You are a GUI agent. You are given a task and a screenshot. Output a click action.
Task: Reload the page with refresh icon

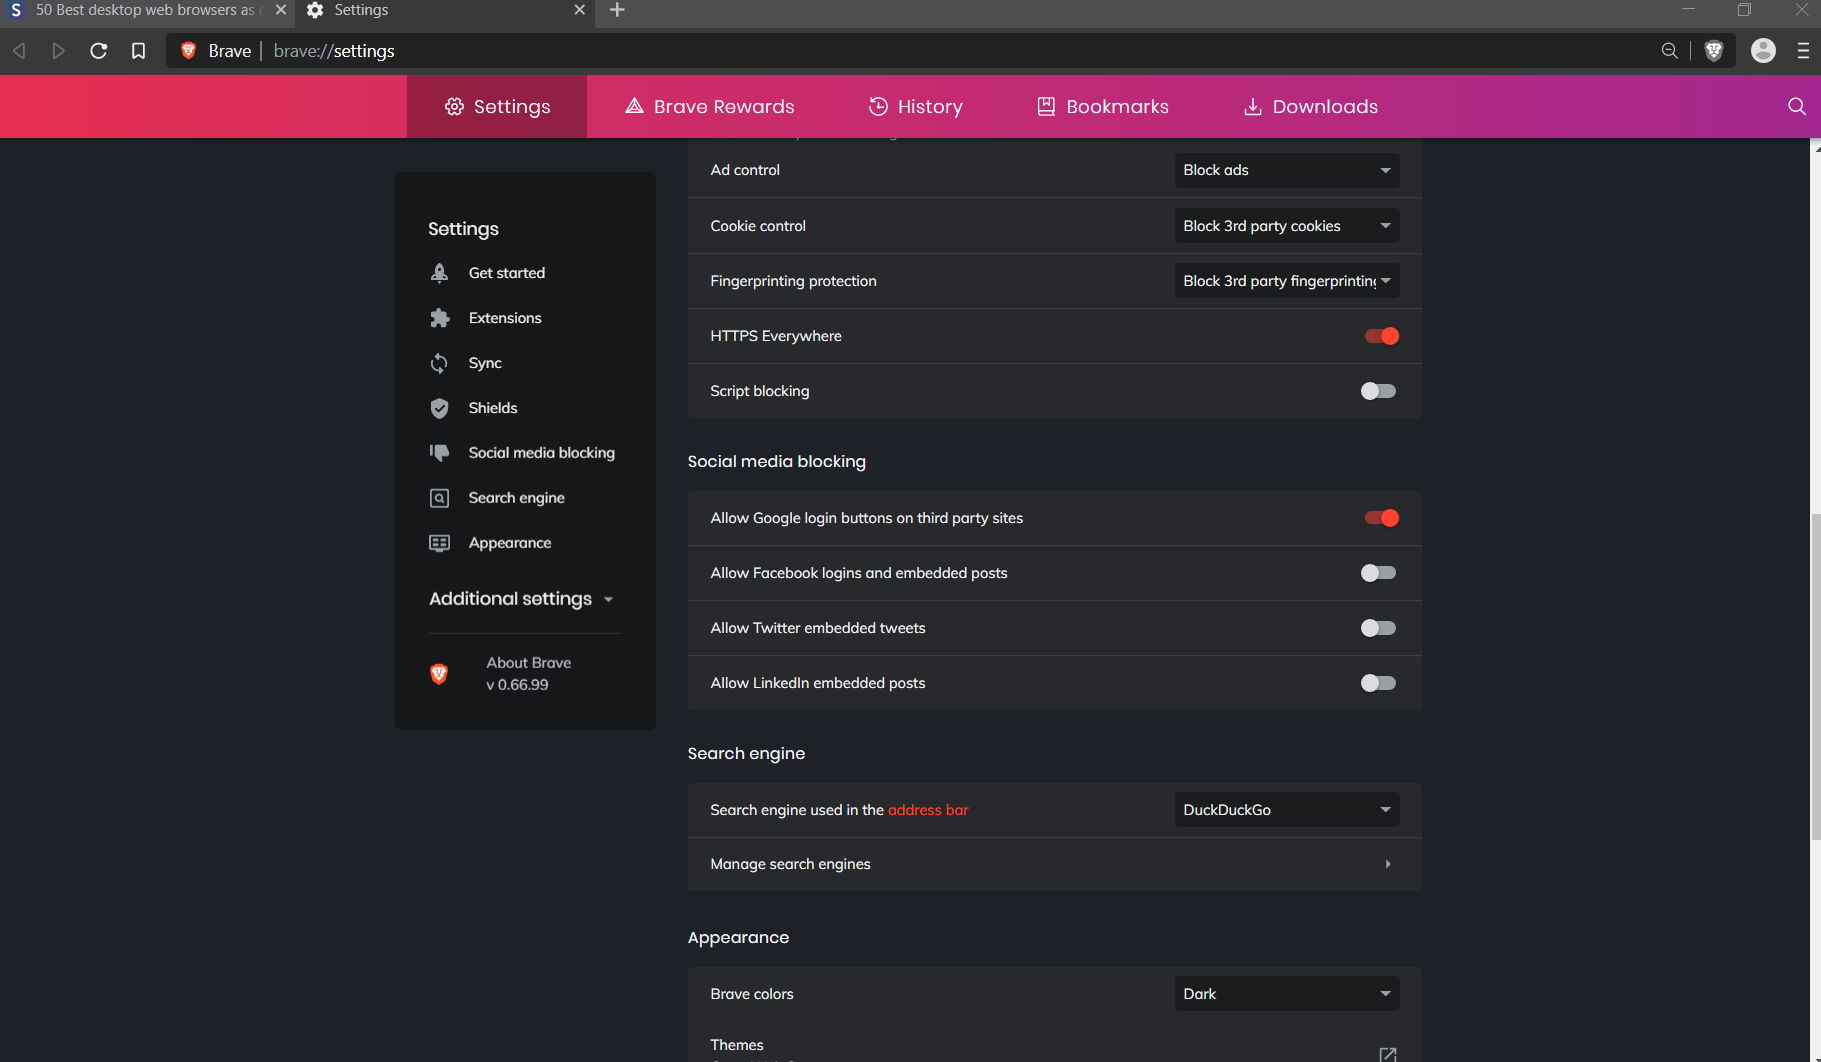tap(98, 51)
